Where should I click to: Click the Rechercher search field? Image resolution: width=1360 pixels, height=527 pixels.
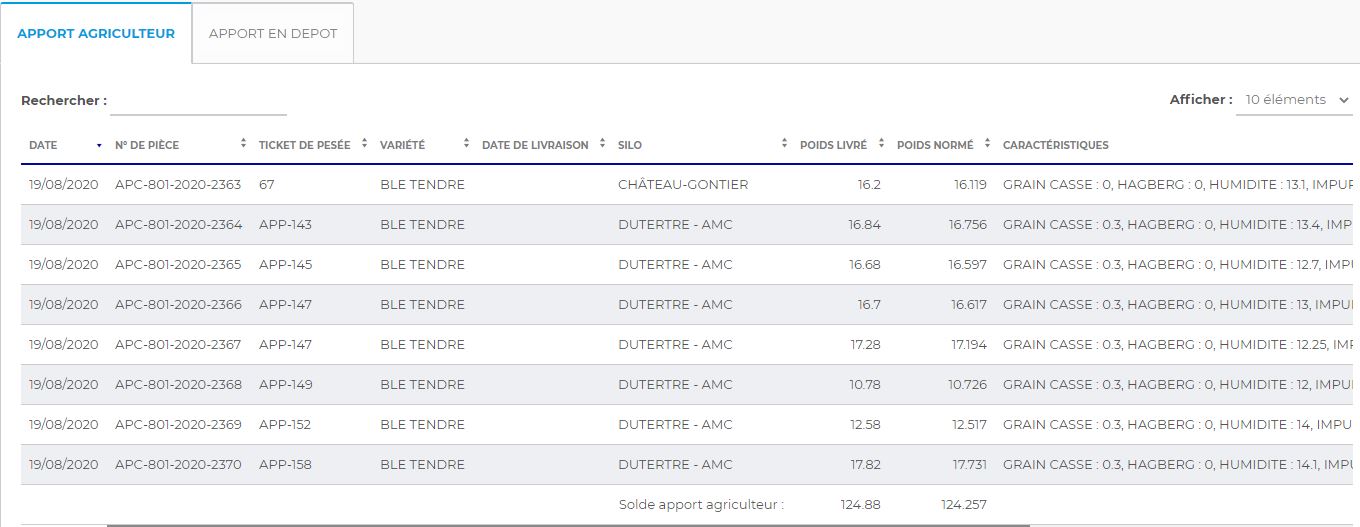coord(198,101)
